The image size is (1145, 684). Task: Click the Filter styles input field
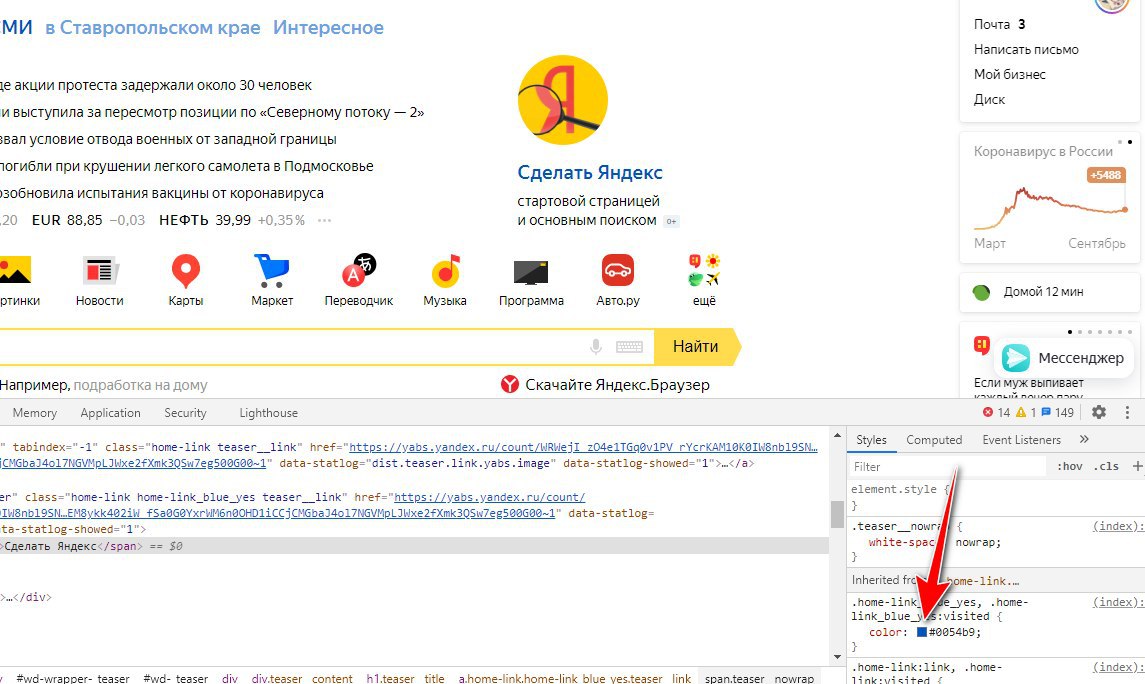click(x=948, y=466)
